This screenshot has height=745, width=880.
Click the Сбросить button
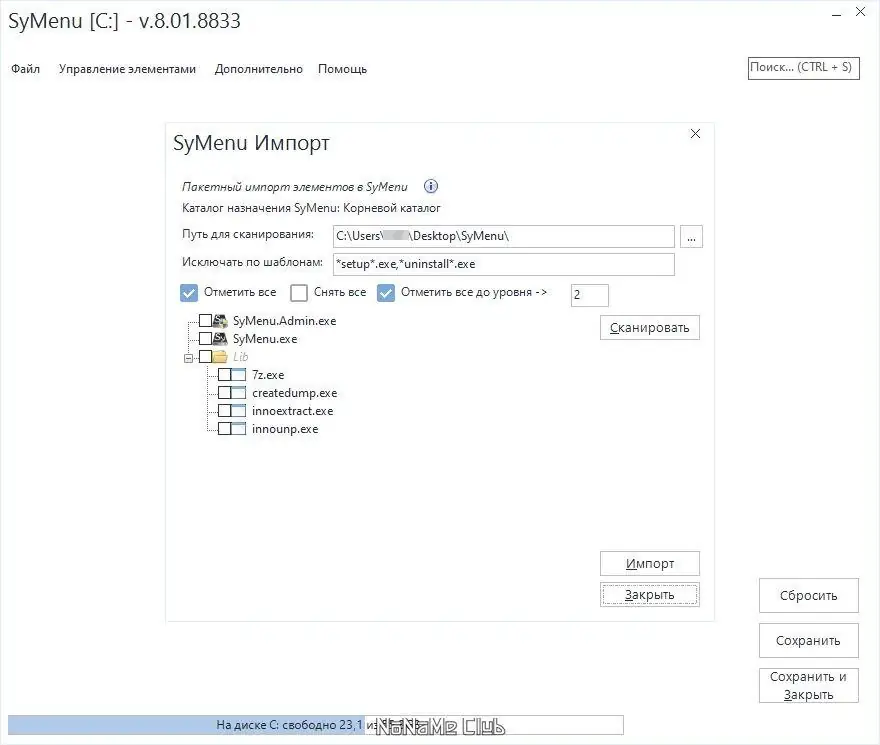coord(809,595)
